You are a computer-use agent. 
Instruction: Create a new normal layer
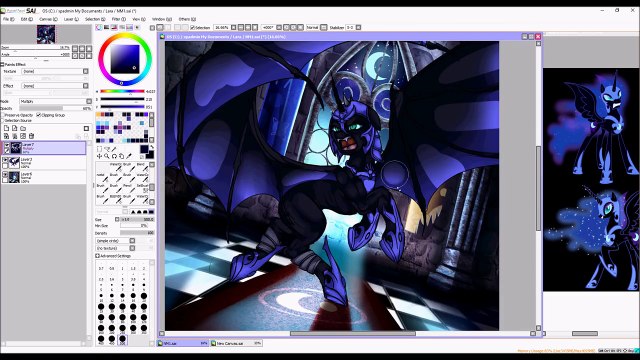[x=7, y=128]
